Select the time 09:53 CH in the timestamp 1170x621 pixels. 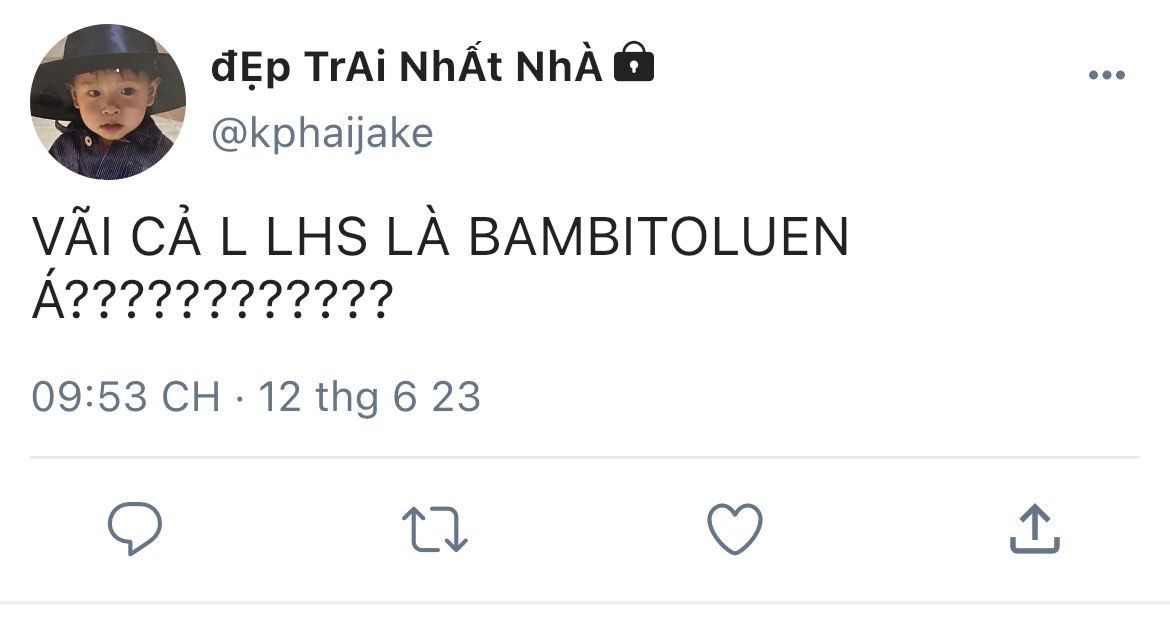[126, 396]
